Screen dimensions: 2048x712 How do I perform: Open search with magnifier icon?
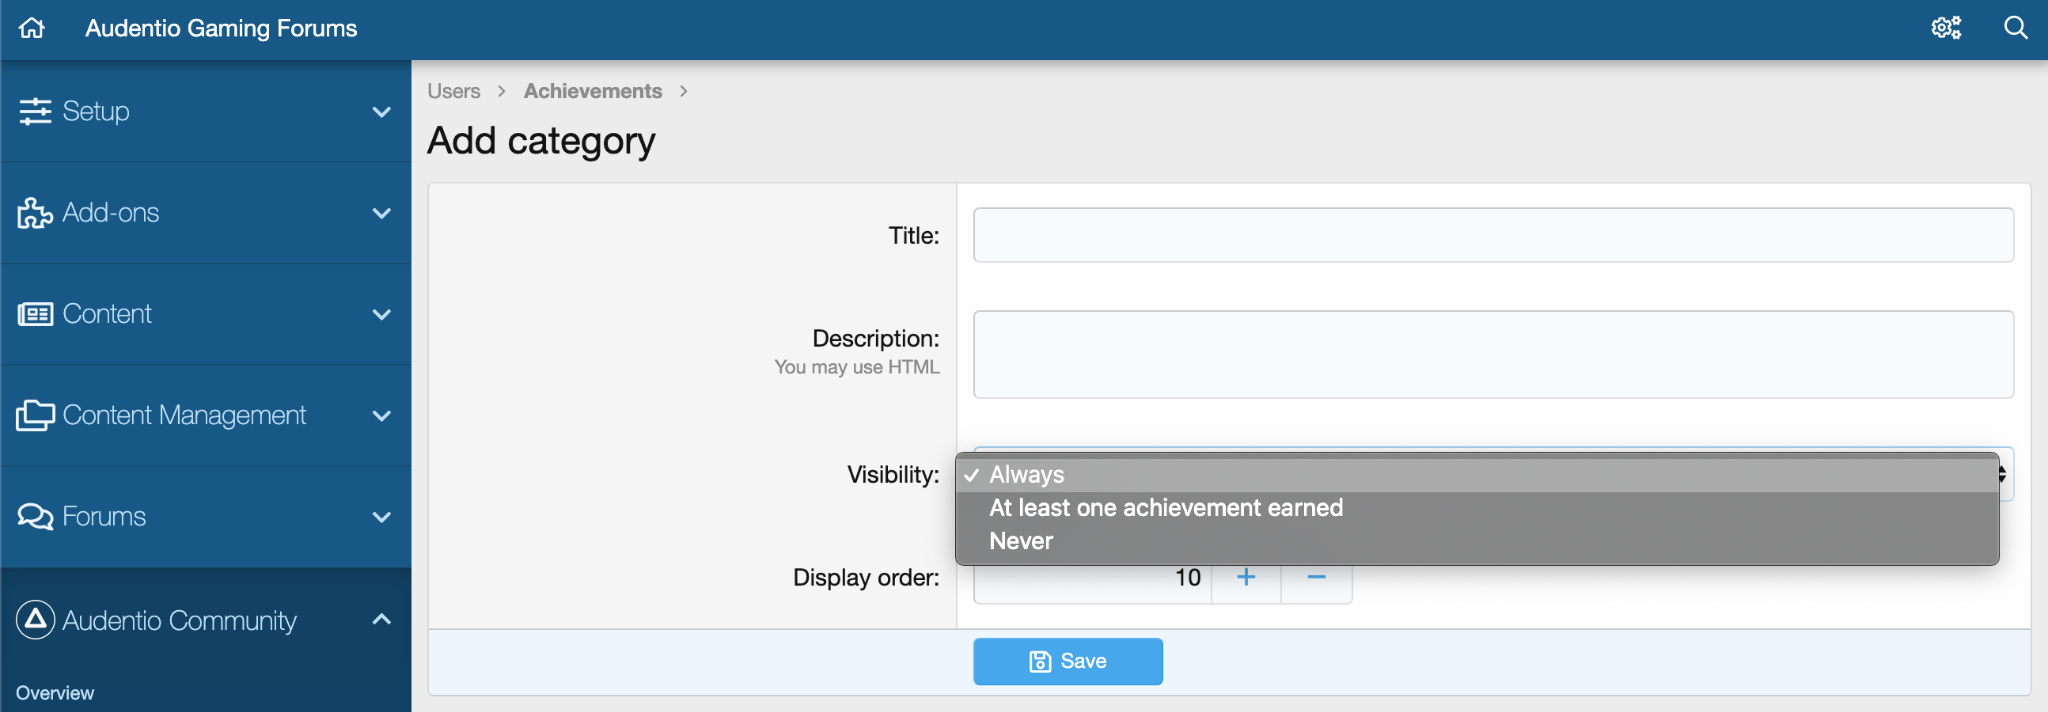pos(2015,28)
